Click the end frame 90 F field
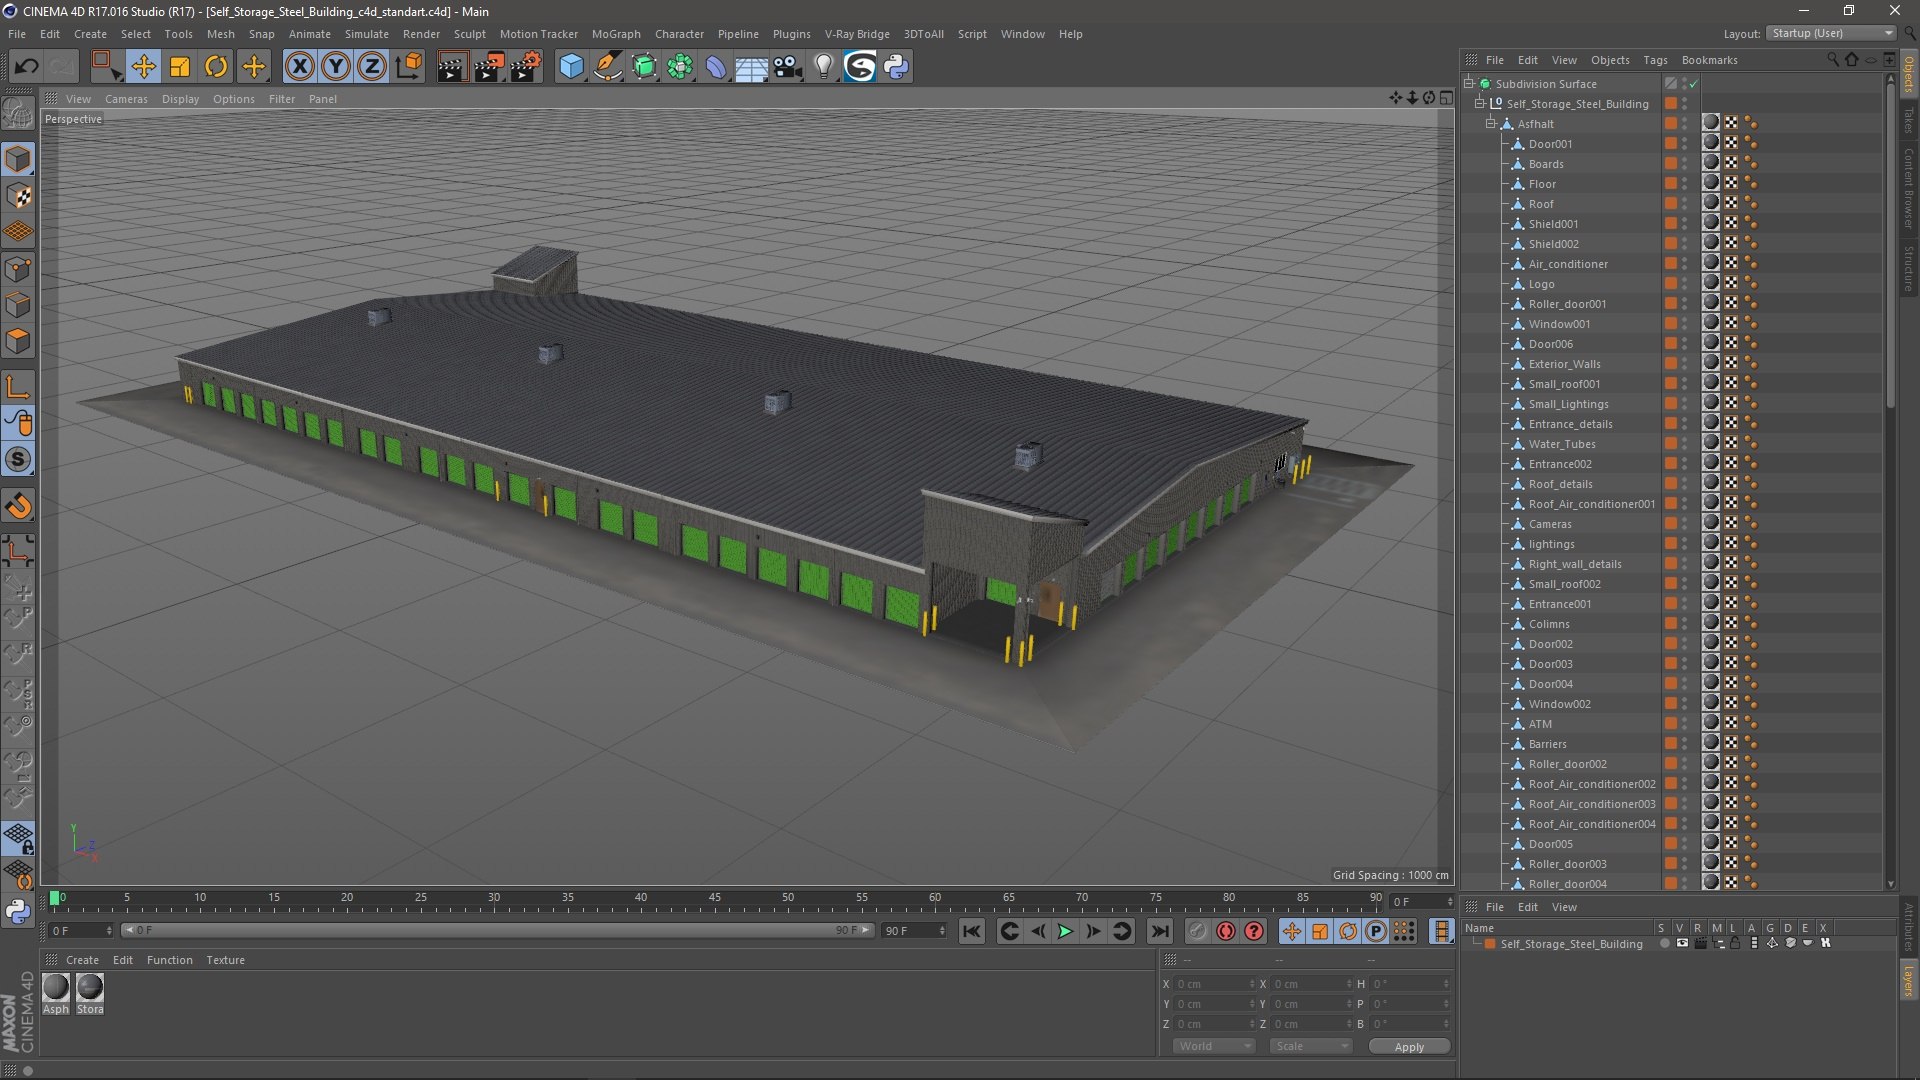 pos(914,931)
